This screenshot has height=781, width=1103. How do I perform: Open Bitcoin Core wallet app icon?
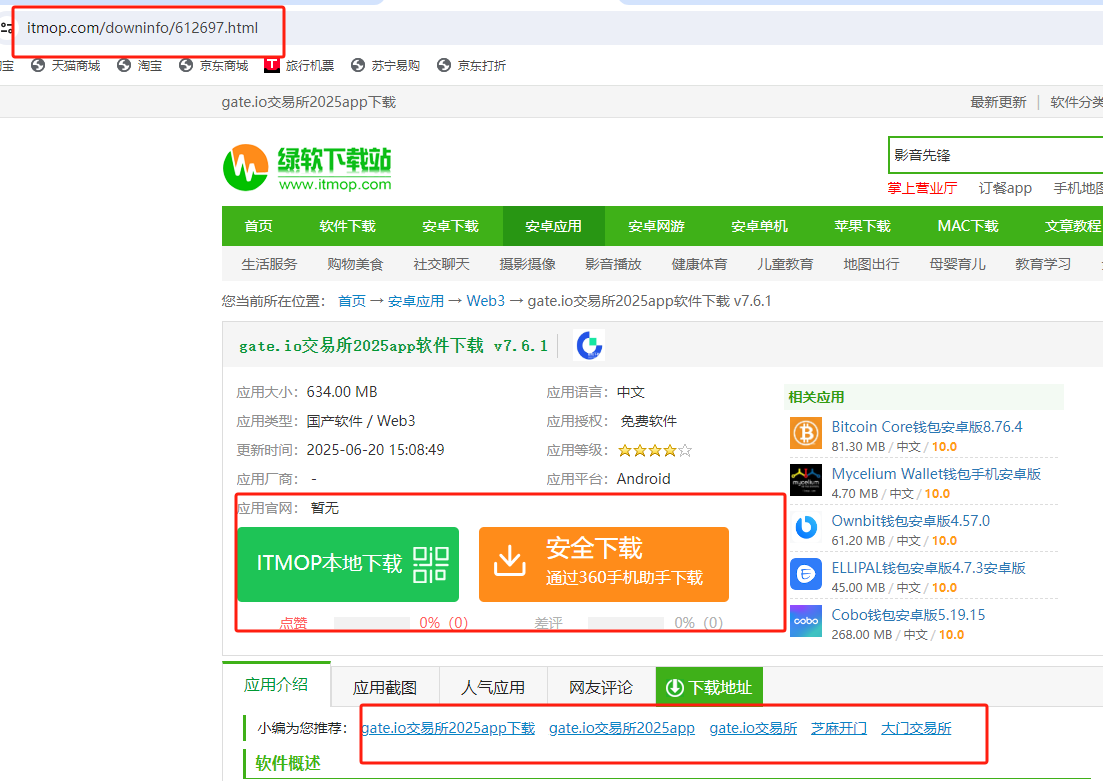[805, 433]
